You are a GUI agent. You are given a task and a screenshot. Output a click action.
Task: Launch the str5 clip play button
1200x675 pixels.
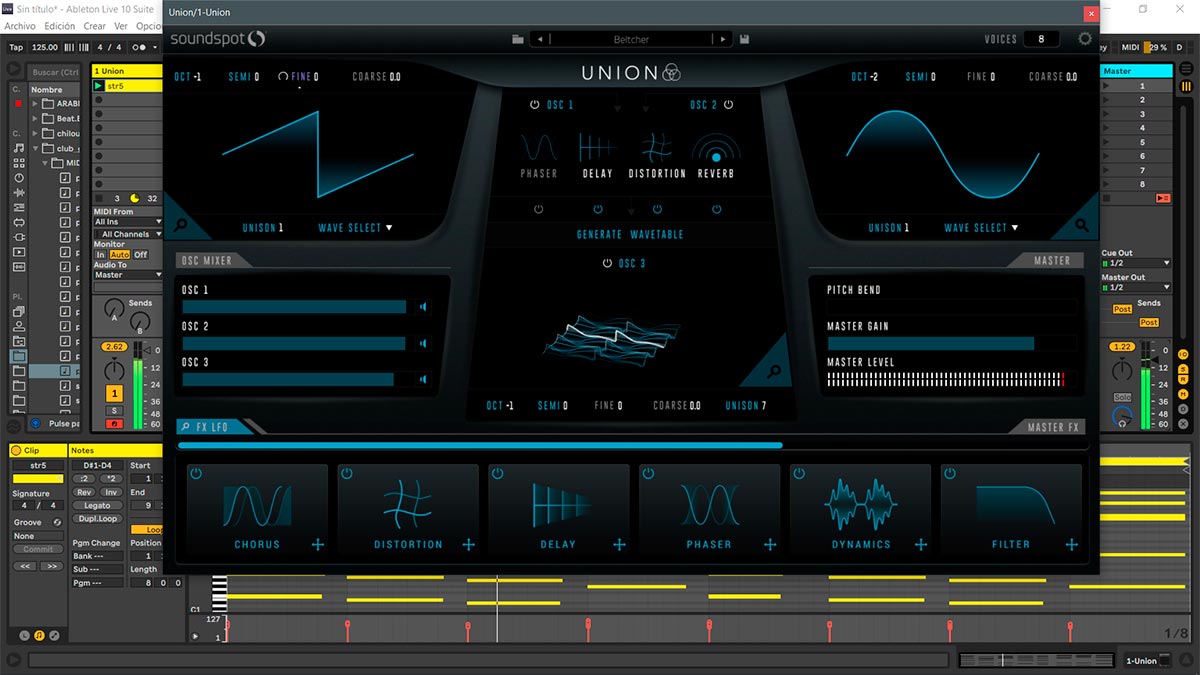(99, 86)
